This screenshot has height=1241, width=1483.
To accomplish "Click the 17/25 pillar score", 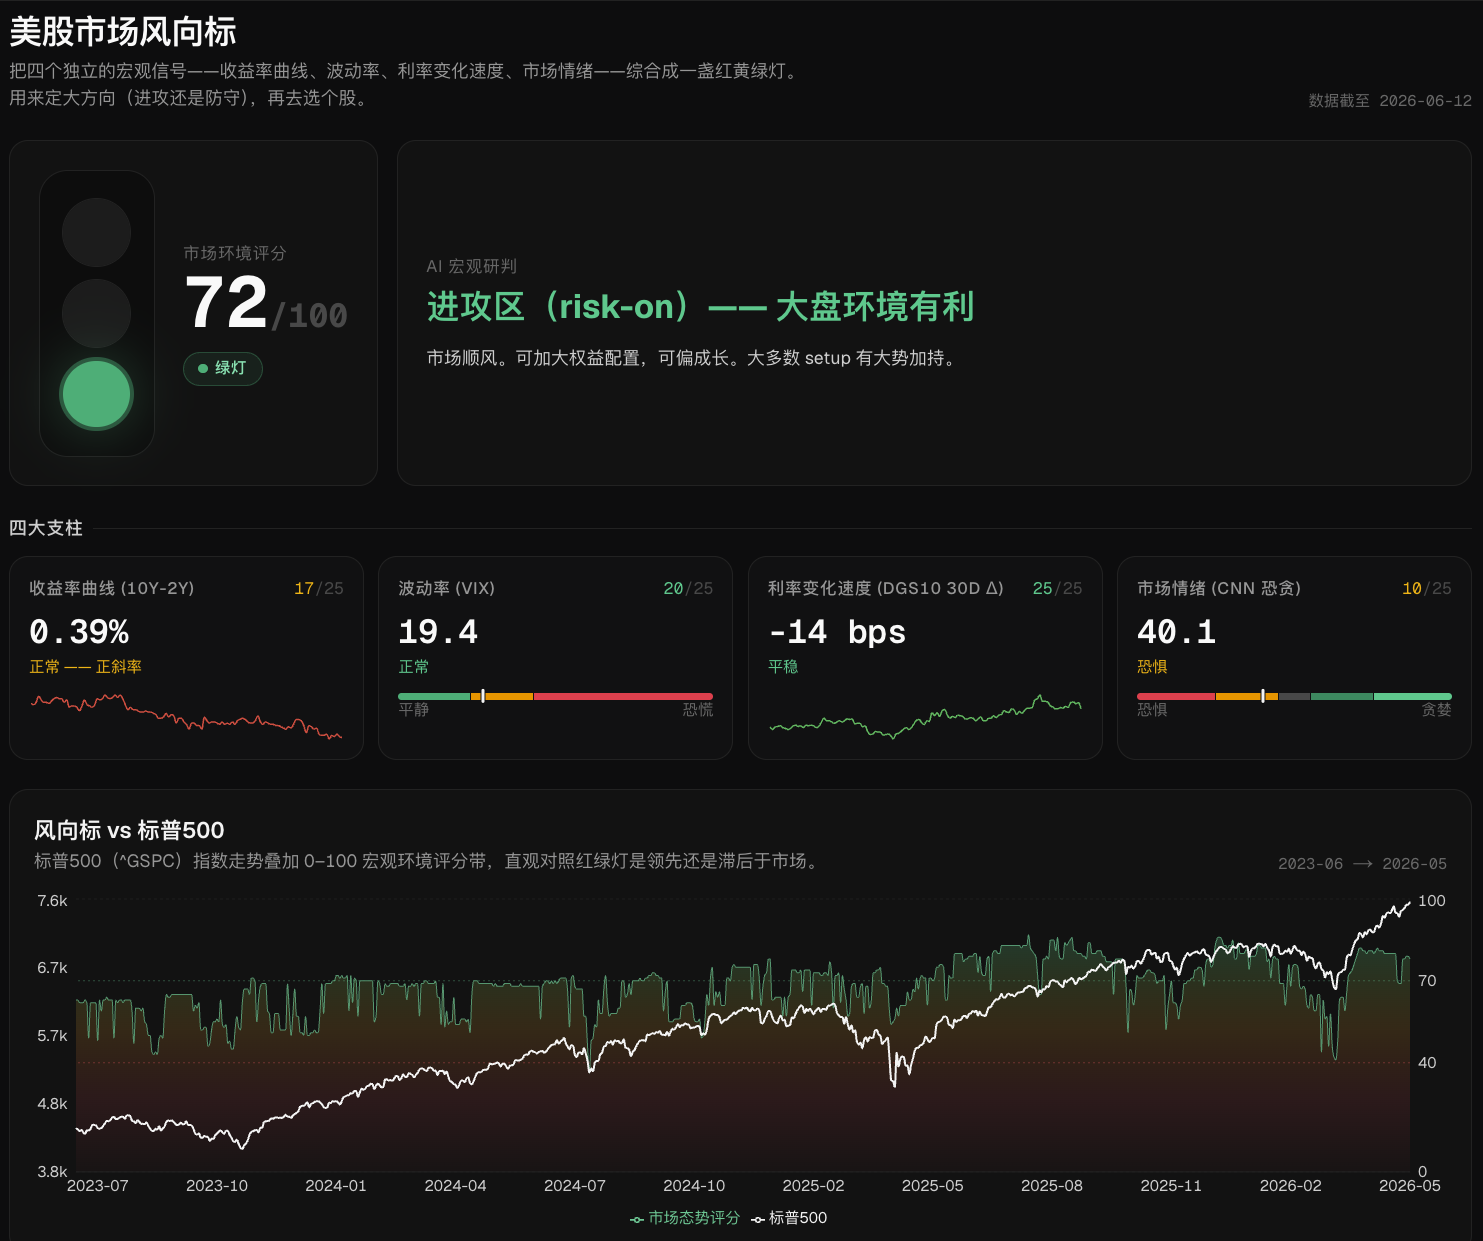I will [x=319, y=588].
